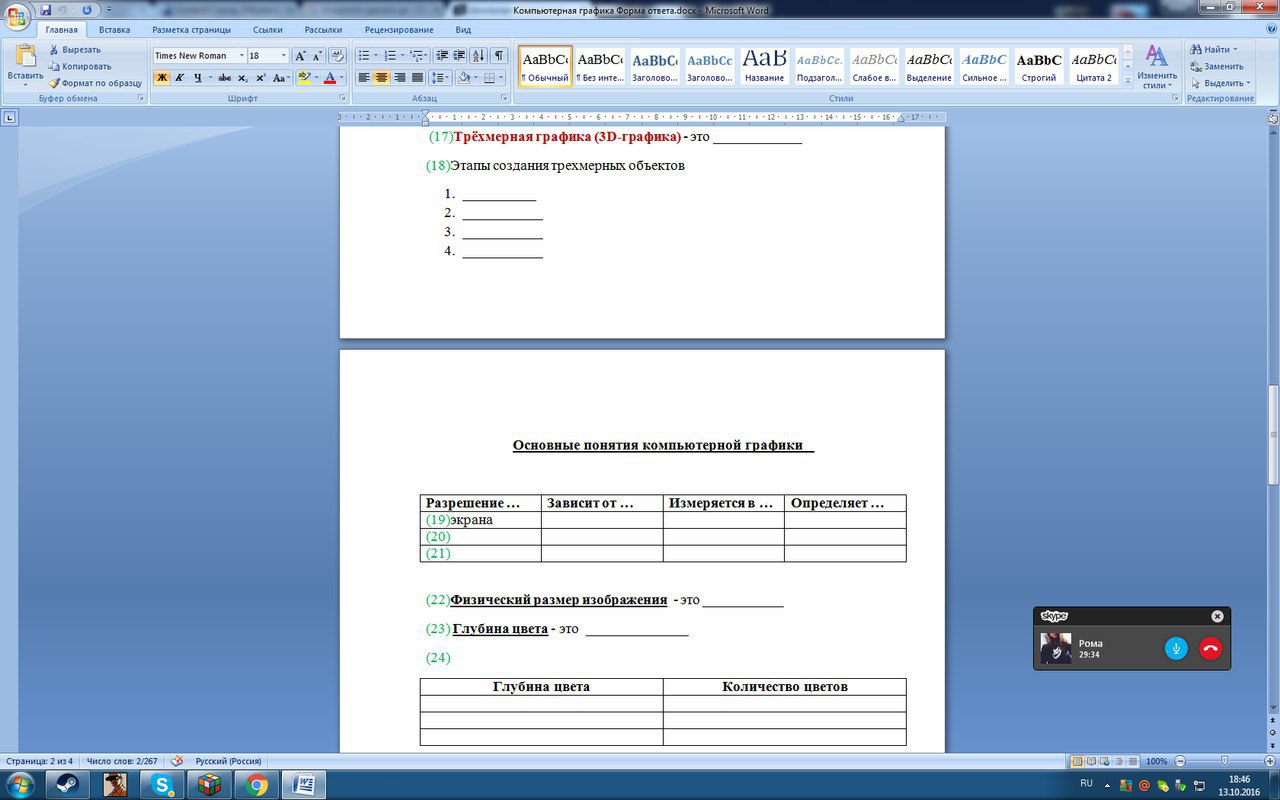
Task: Open the line spacing dropdown
Action: tap(441, 78)
